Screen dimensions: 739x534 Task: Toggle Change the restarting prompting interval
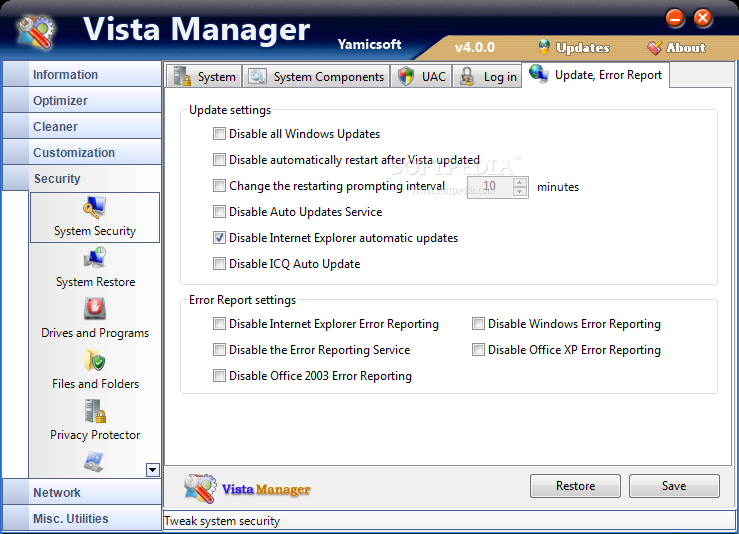pyautogui.click(x=219, y=186)
